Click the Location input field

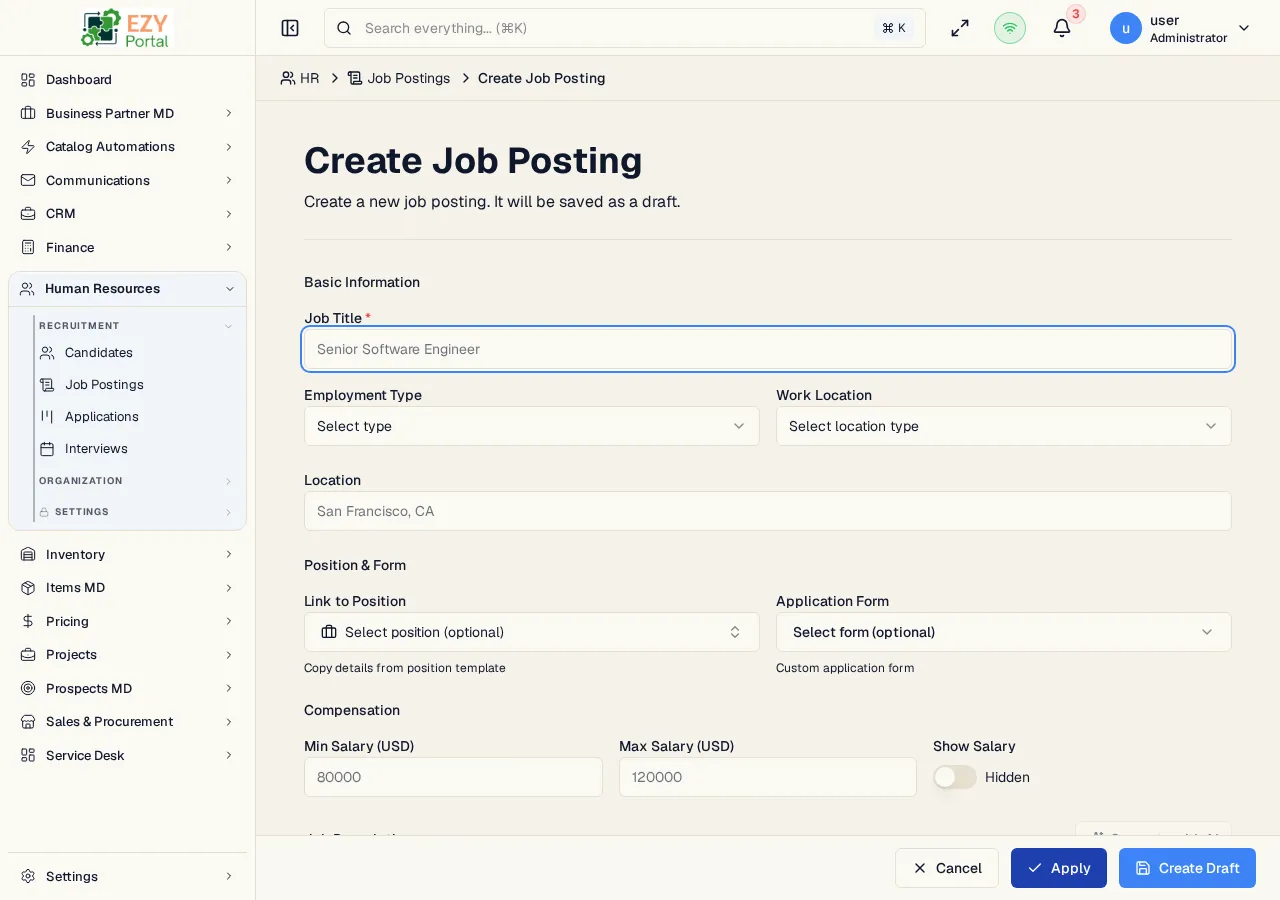coord(768,511)
